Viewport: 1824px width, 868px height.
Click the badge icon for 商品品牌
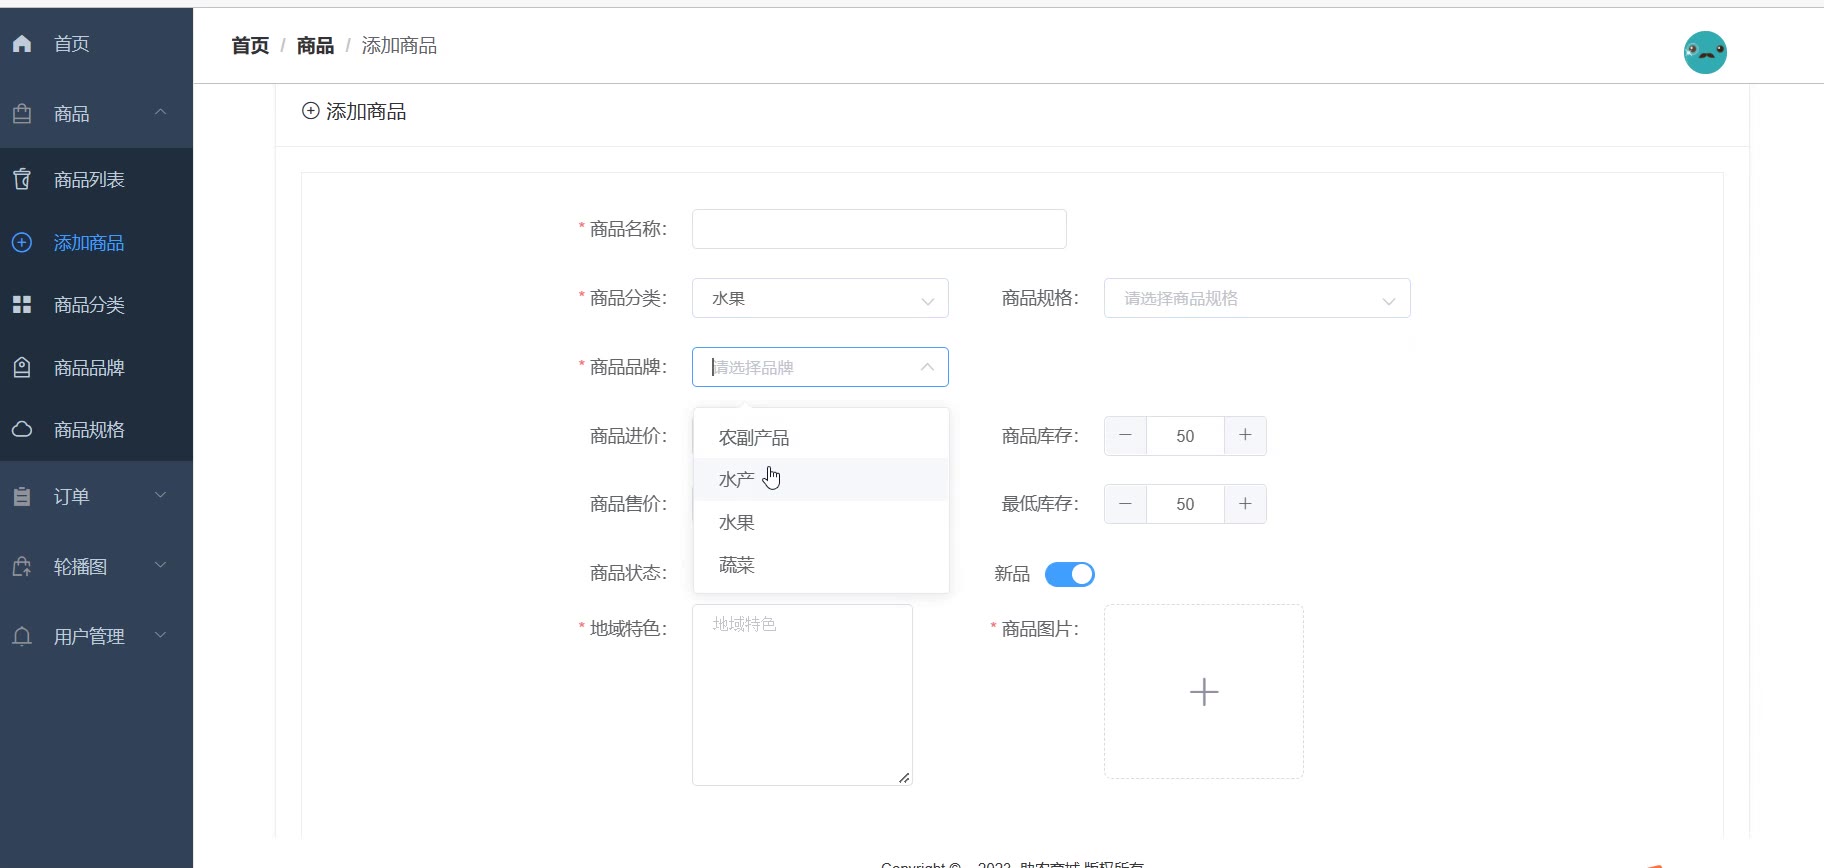(22, 368)
